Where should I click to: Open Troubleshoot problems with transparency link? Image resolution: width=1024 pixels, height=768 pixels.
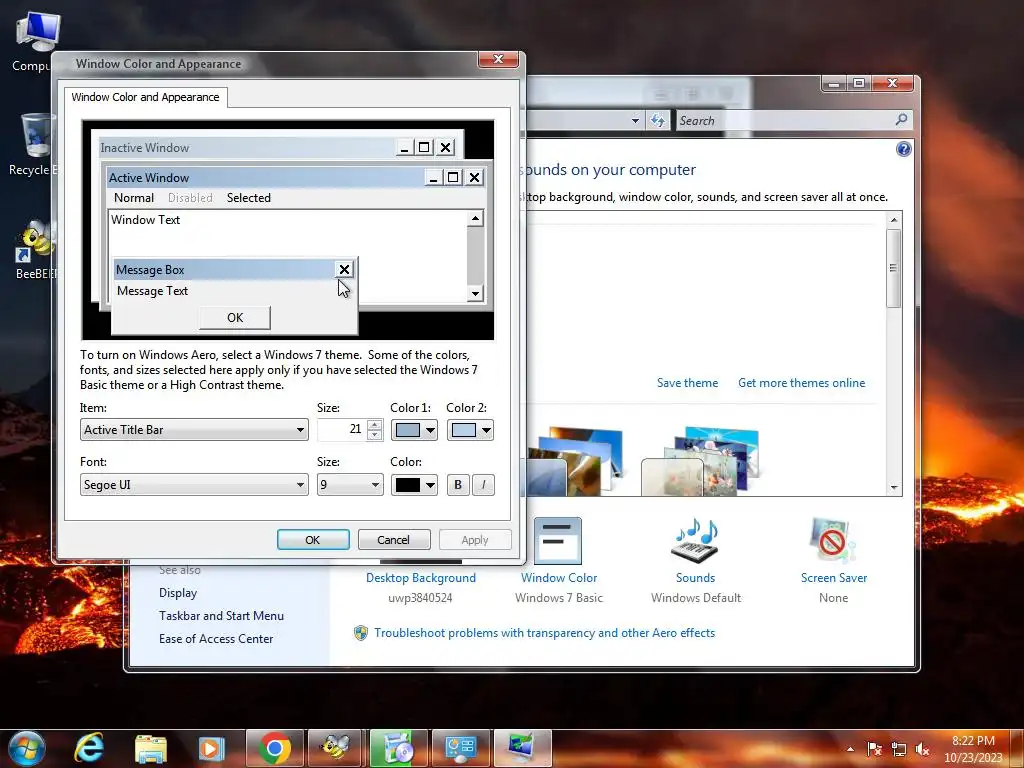[545, 633]
